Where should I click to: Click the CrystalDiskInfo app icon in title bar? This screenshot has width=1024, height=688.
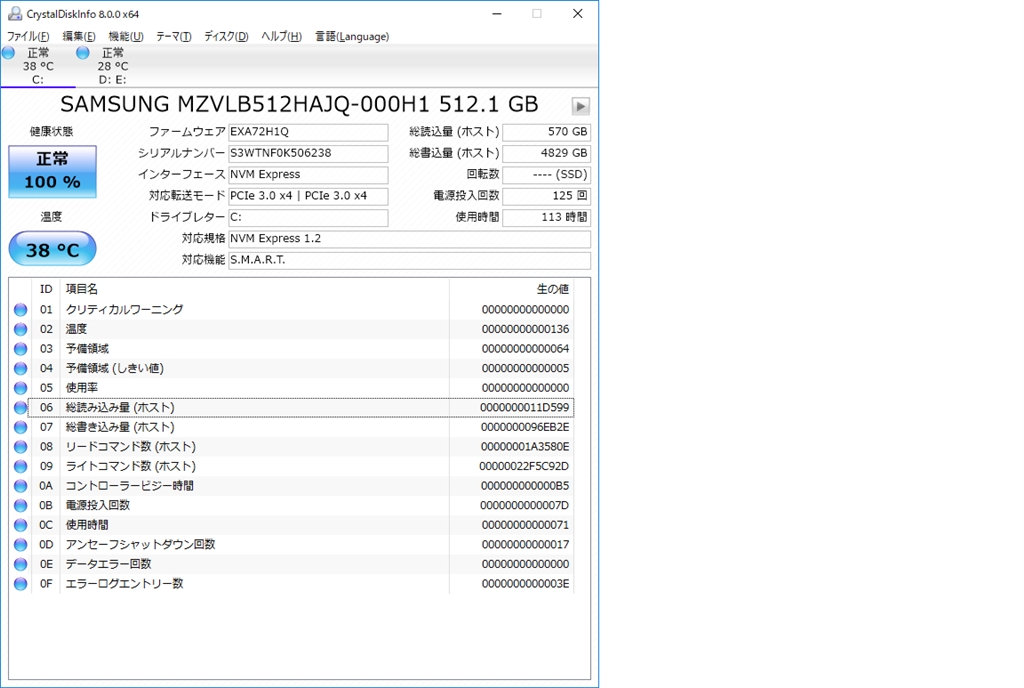click(x=14, y=13)
